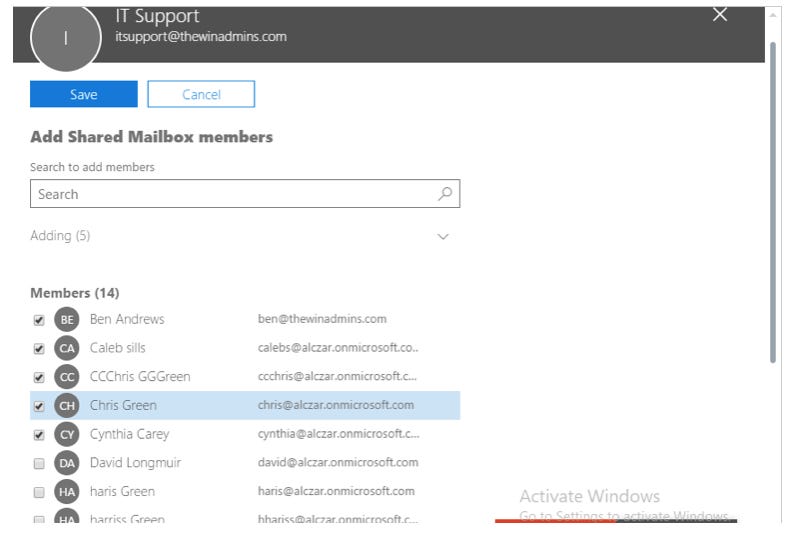This screenshot has height=542, width=793.
Task: Select the name CCChris GGGreen
Action: [x=140, y=377]
